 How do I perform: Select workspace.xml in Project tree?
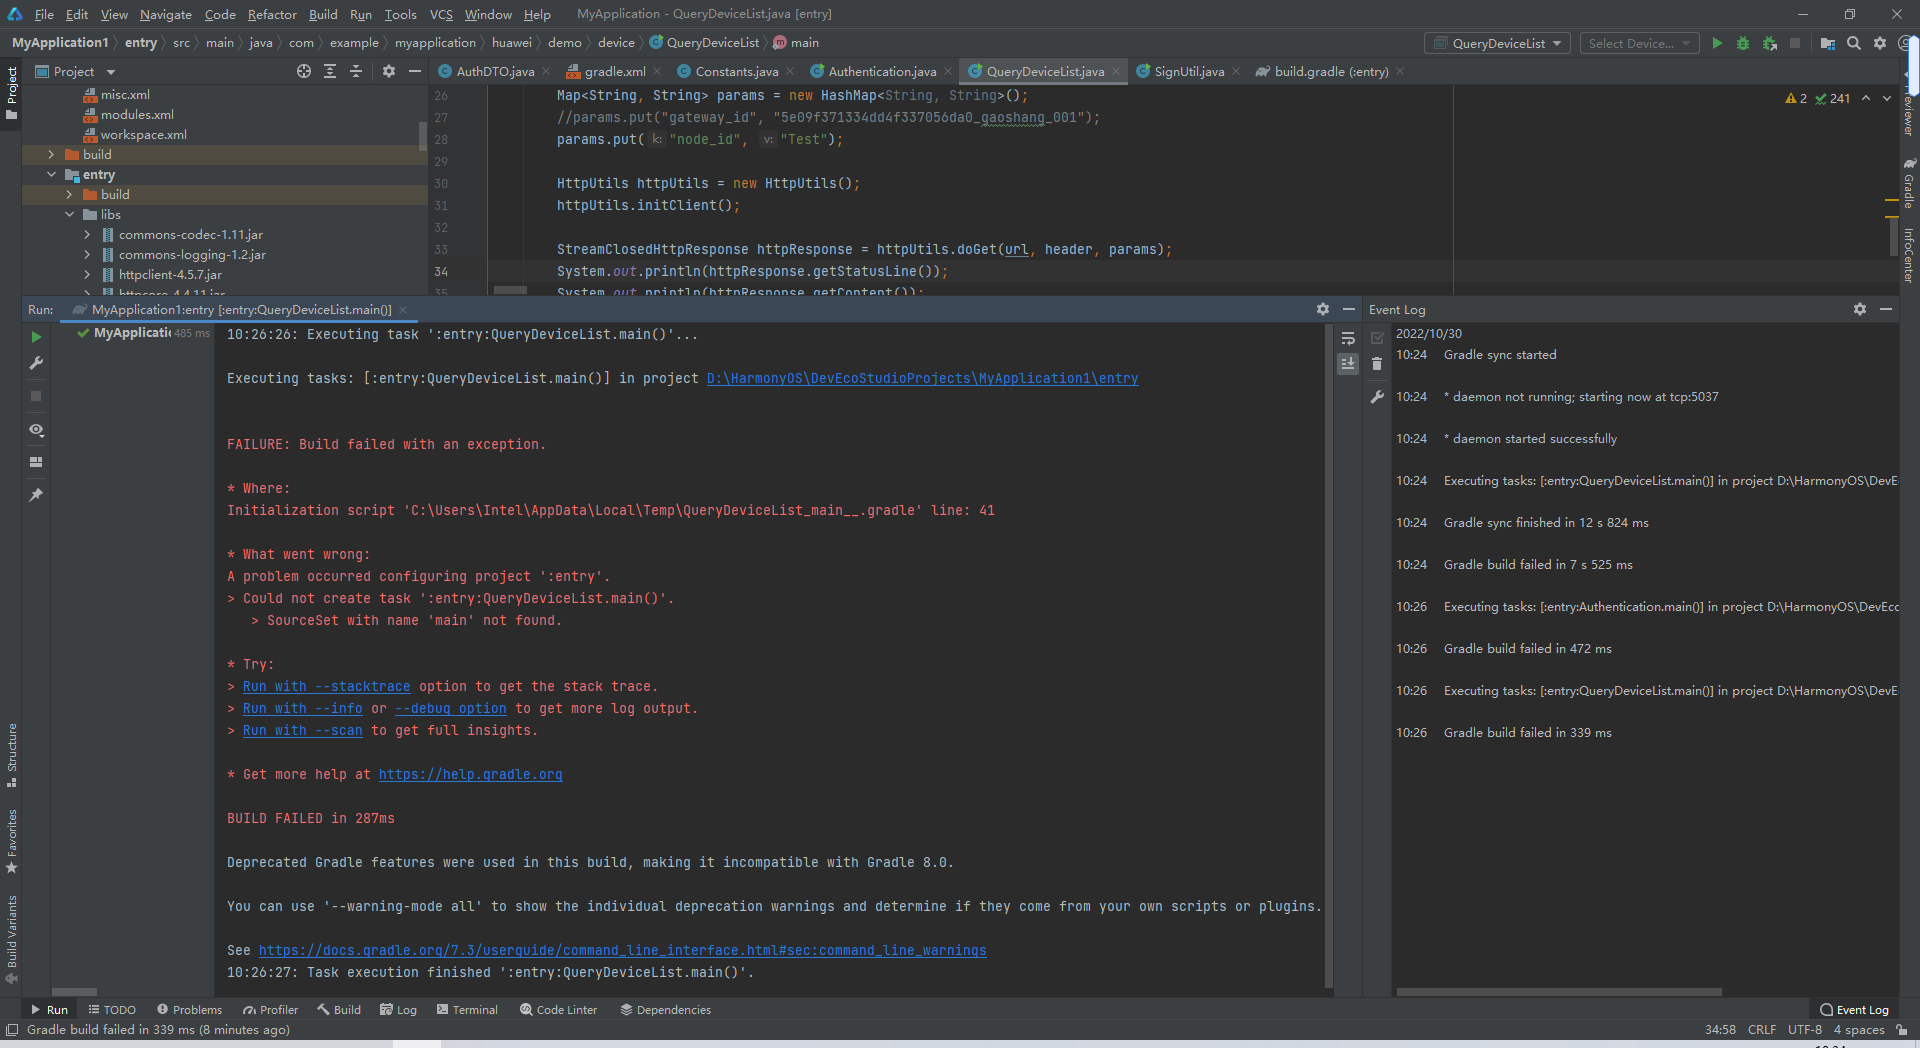click(143, 135)
